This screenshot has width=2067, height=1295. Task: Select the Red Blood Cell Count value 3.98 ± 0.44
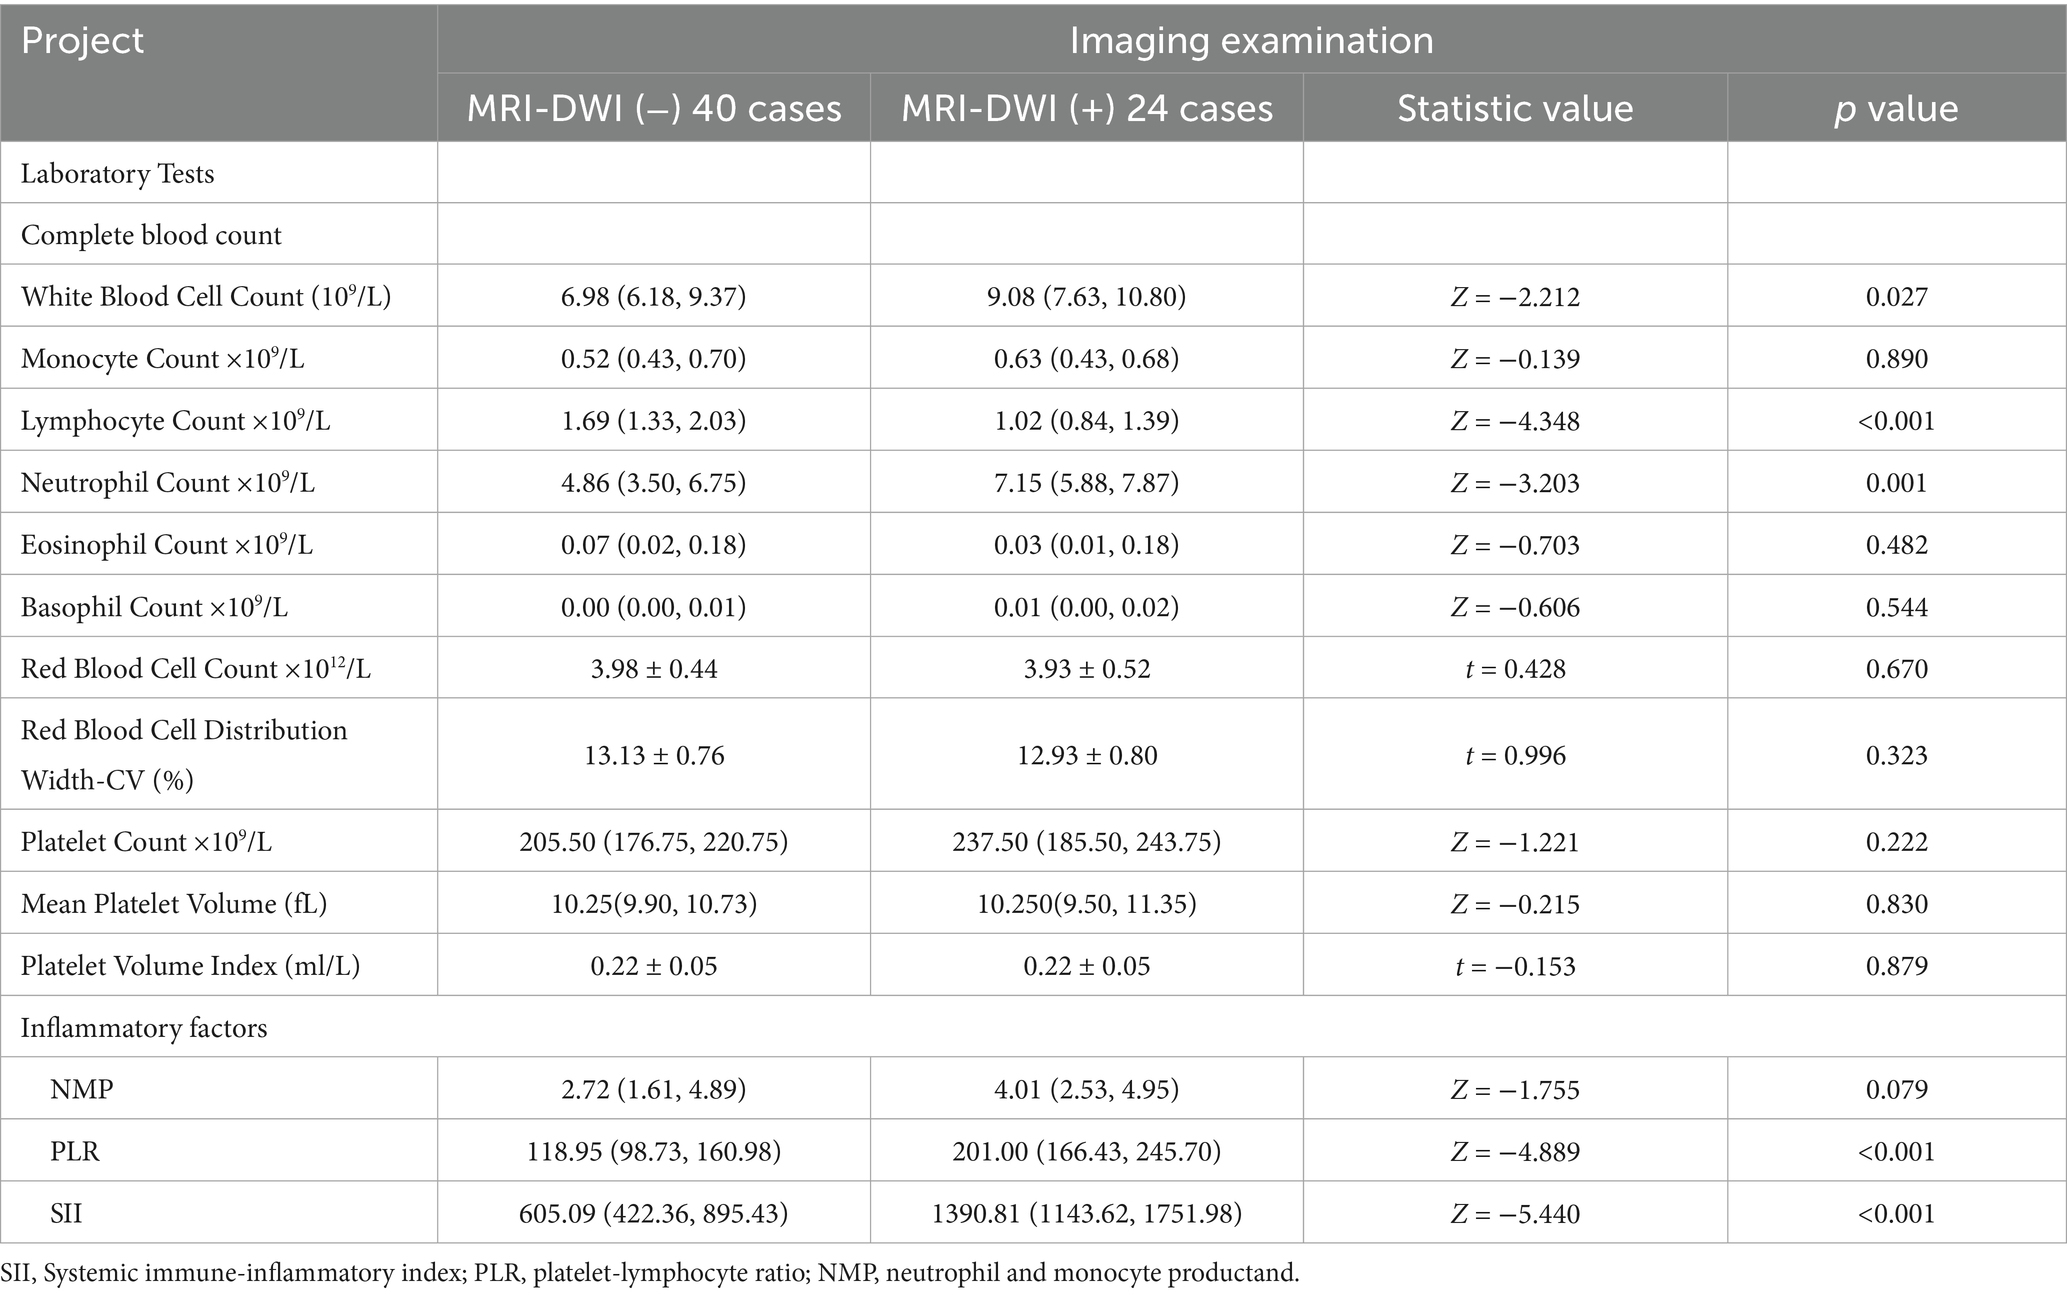(654, 669)
